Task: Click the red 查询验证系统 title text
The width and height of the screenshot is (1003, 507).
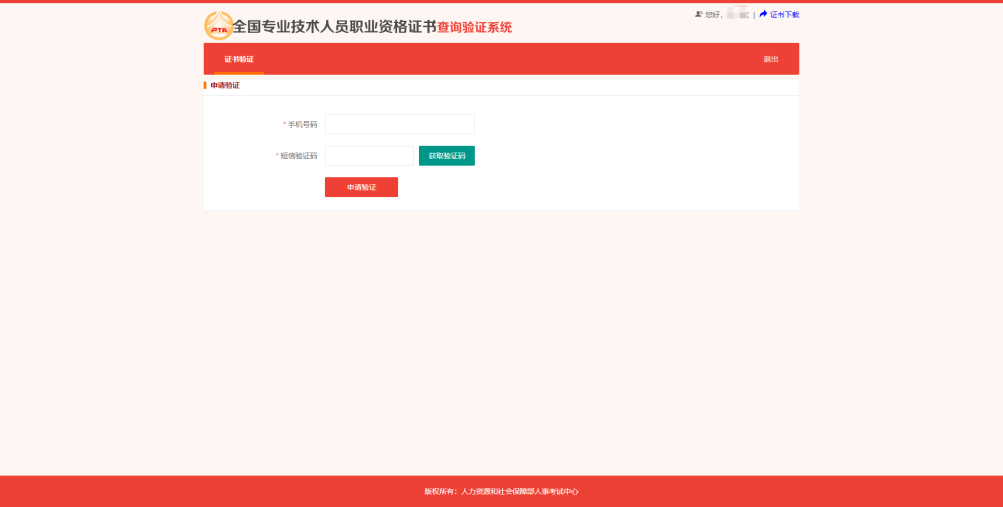Action: [x=474, y=28]
